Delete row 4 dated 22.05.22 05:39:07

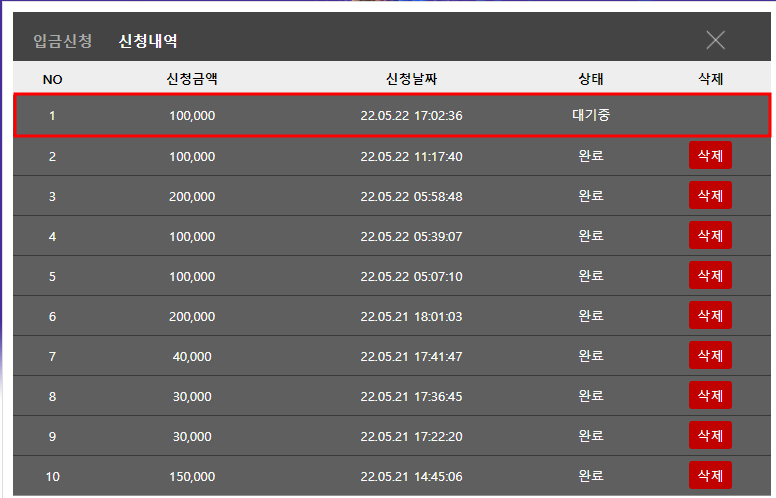[x=710, y=236]
